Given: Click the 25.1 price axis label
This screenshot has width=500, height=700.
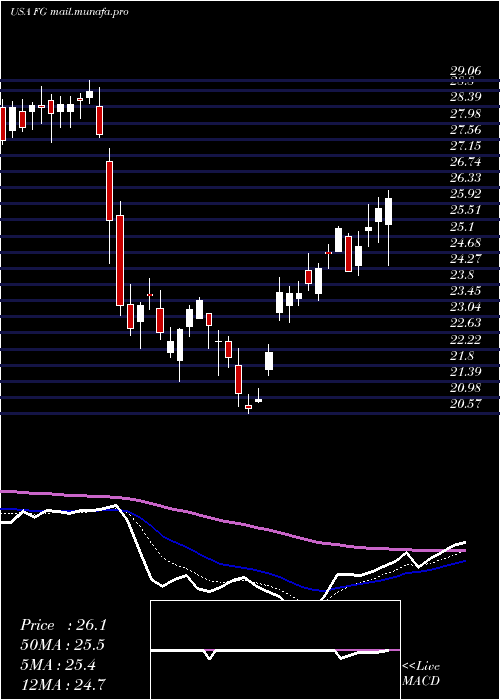Looking at the screenshot, I should [462, 227].
